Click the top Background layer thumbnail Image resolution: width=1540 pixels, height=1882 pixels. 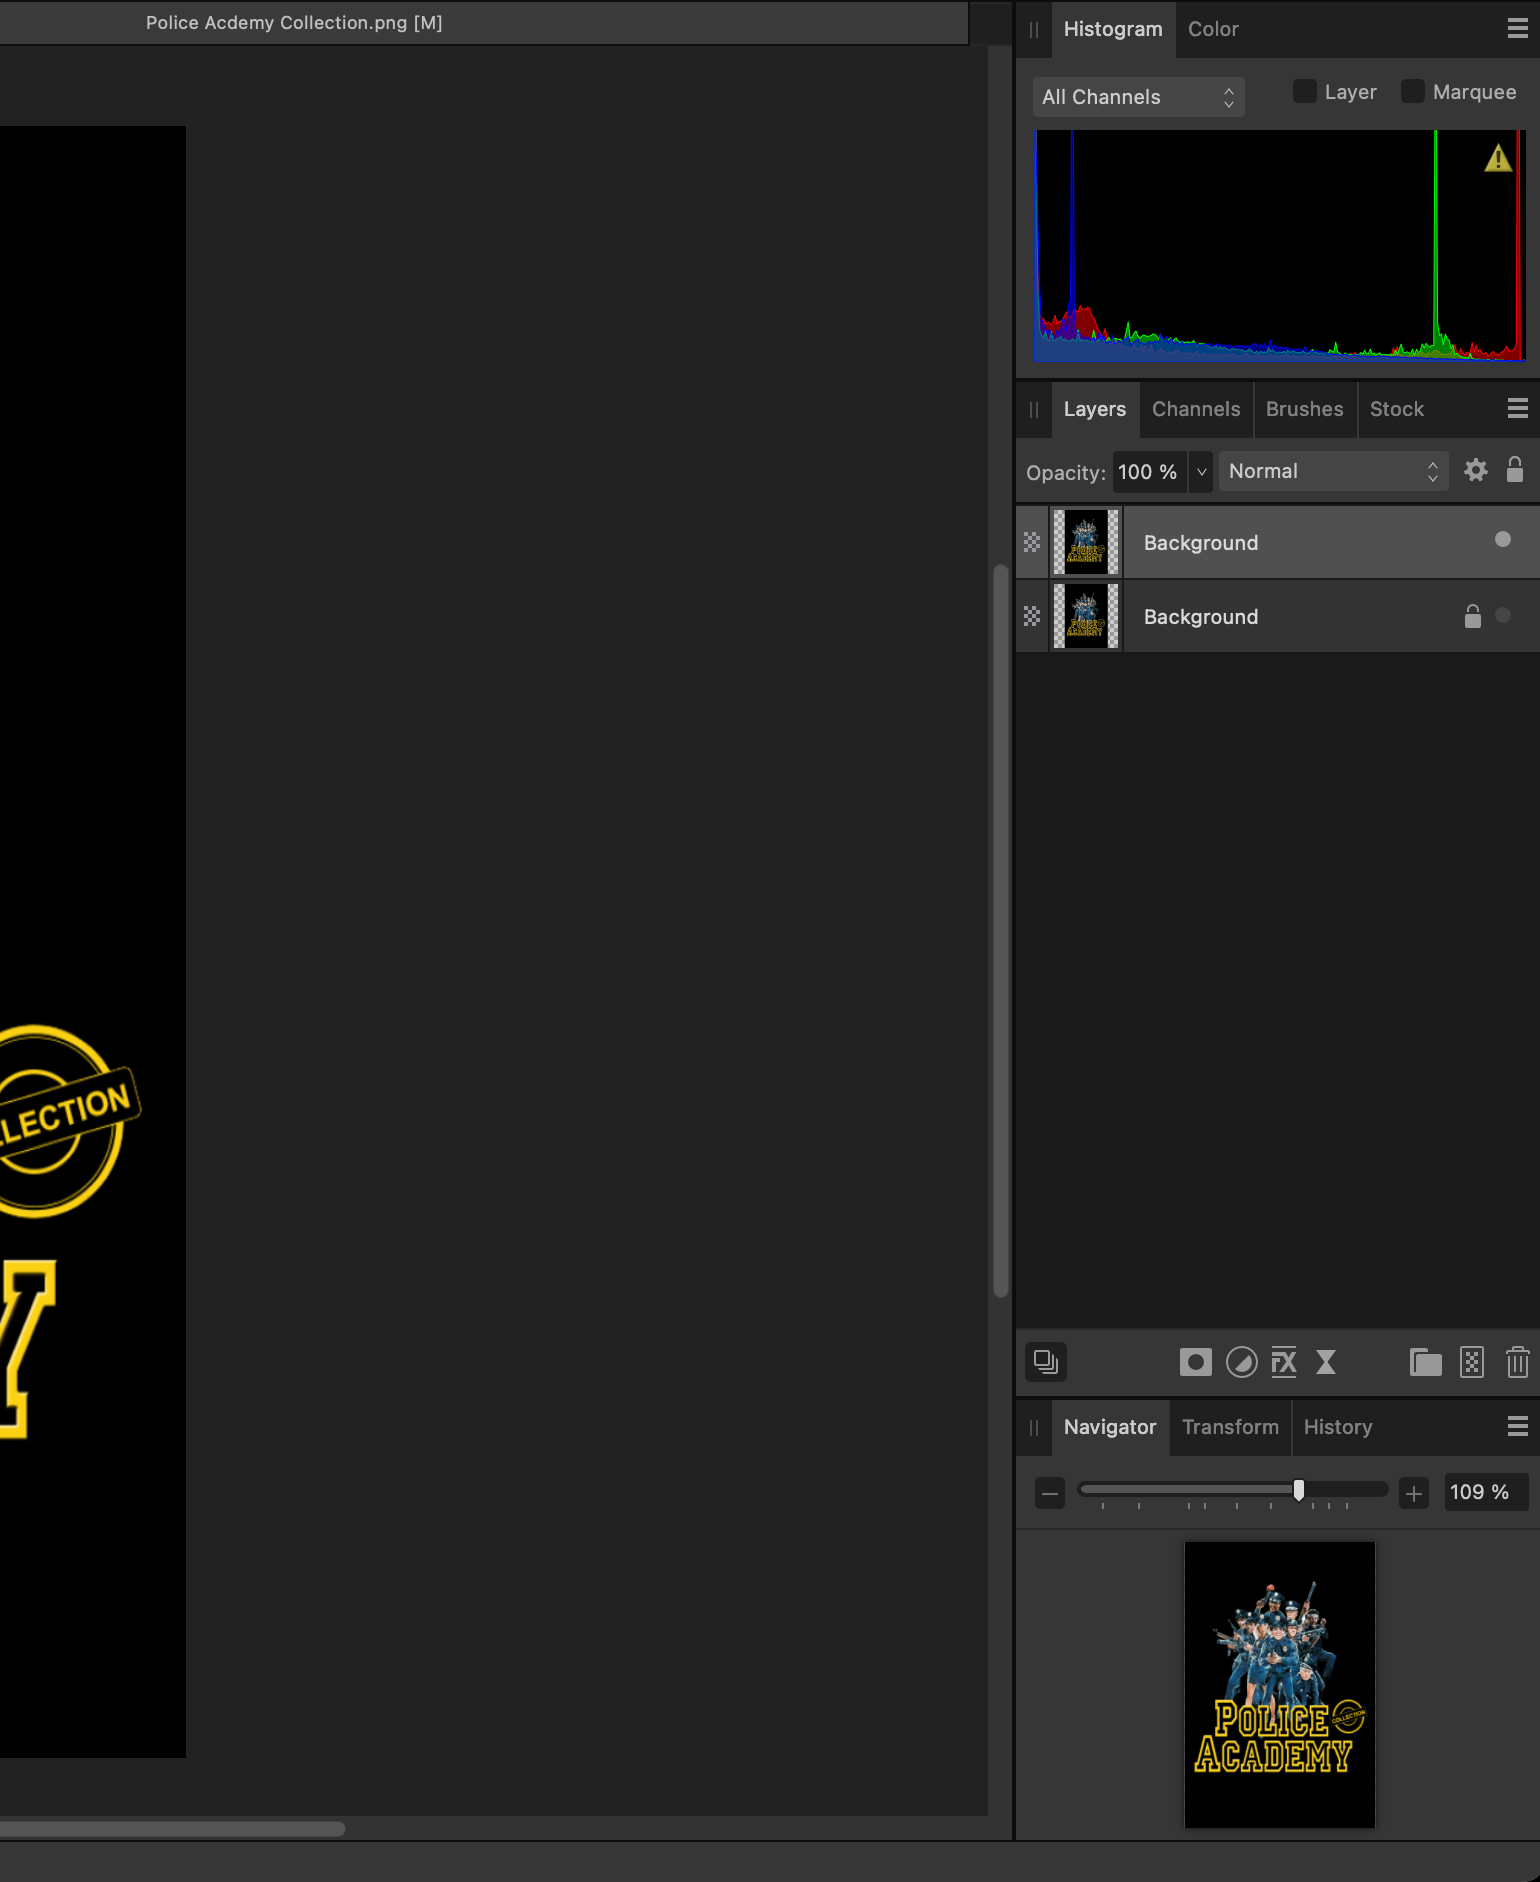pos(1086,542)
